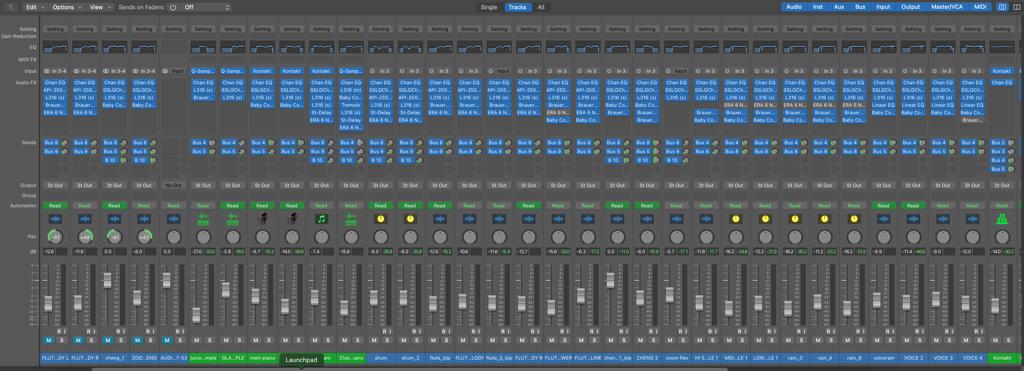The height and width of the screenshot is (371, 1024).
Task: Open yellow clock icon of rain_3 channel
Action: (794, 219)
